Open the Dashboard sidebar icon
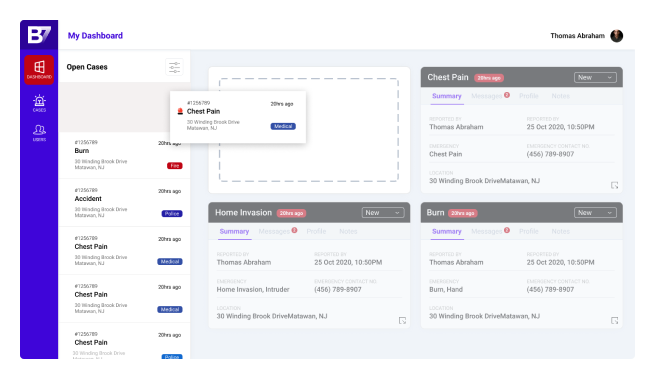 click(39, 70)
